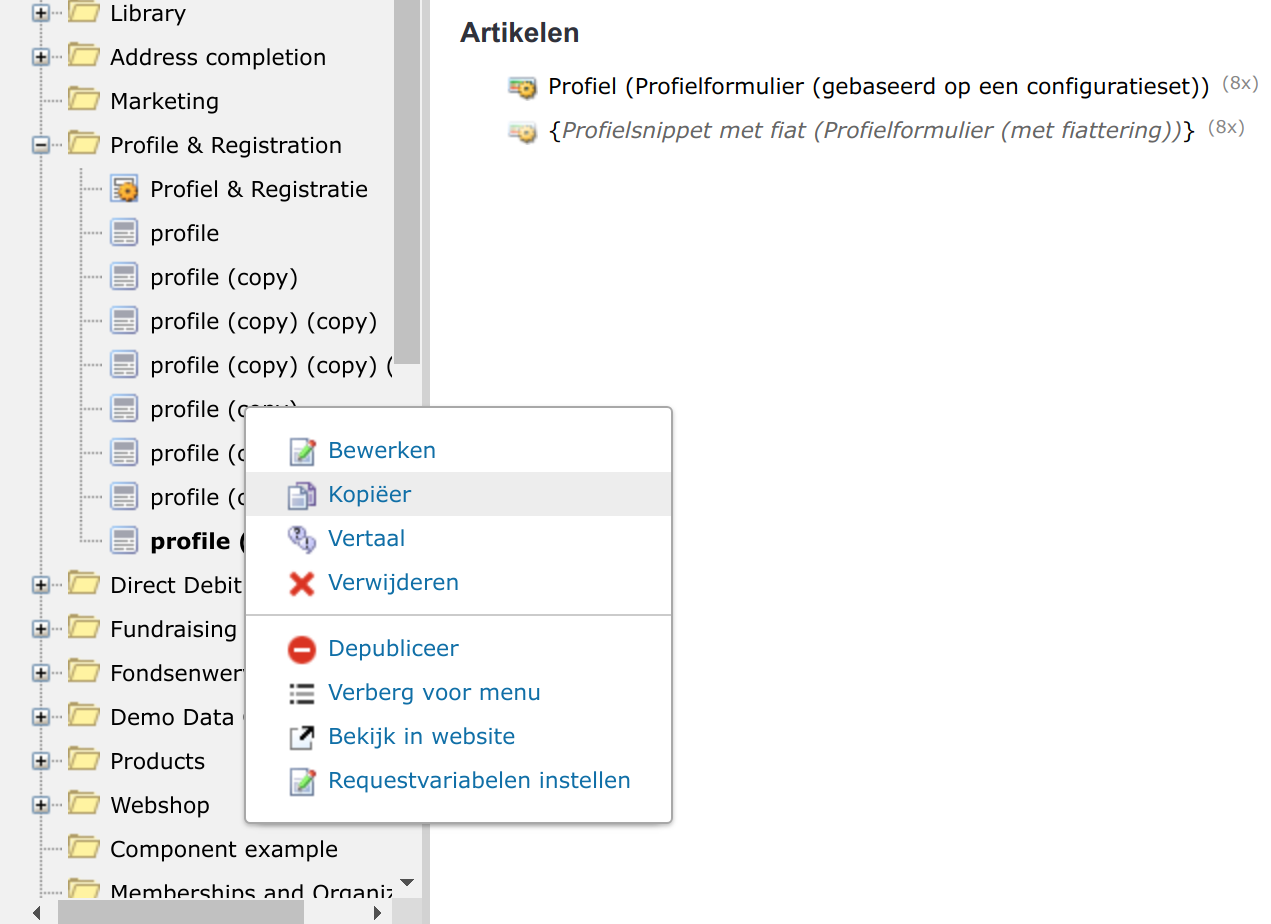Click the Profiel article icon under Artikelen
Viewport: 1271px width, 924px height.
pyautogui.click(x=522, y=87)
